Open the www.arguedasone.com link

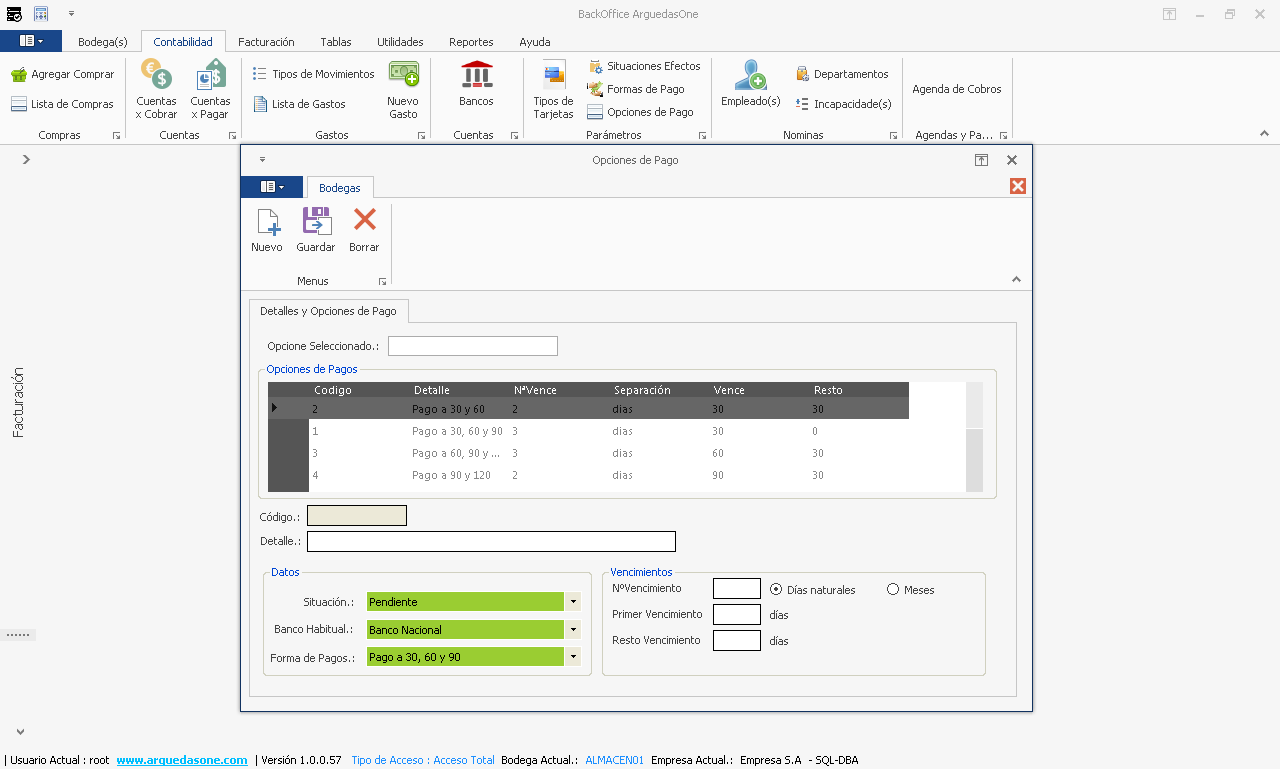(x=182, y=760)
